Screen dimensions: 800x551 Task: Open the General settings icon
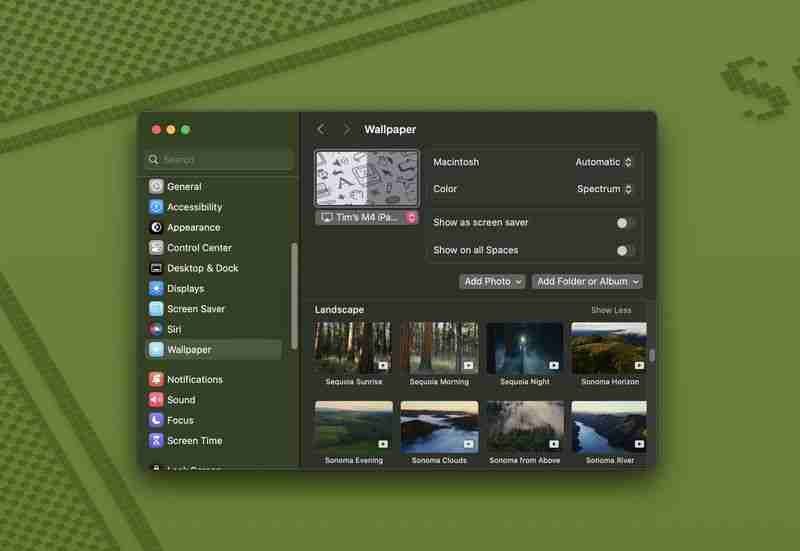156,186
